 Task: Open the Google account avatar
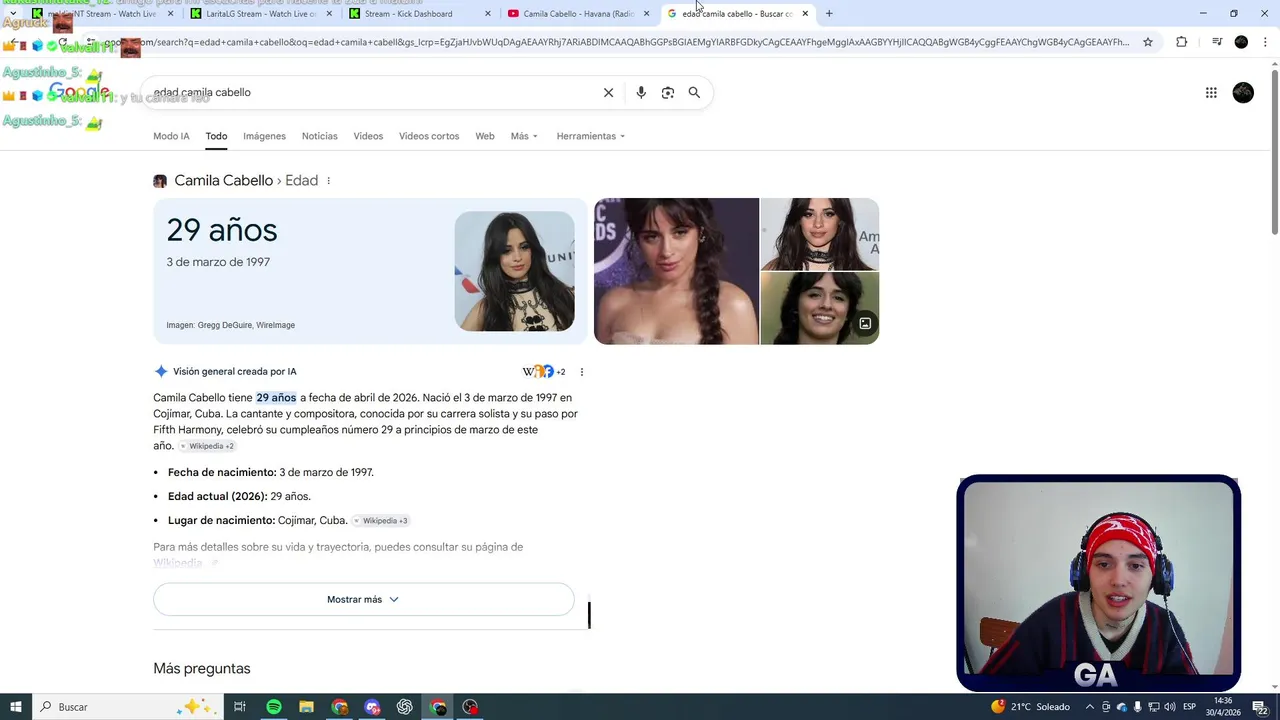[1243, 92]
